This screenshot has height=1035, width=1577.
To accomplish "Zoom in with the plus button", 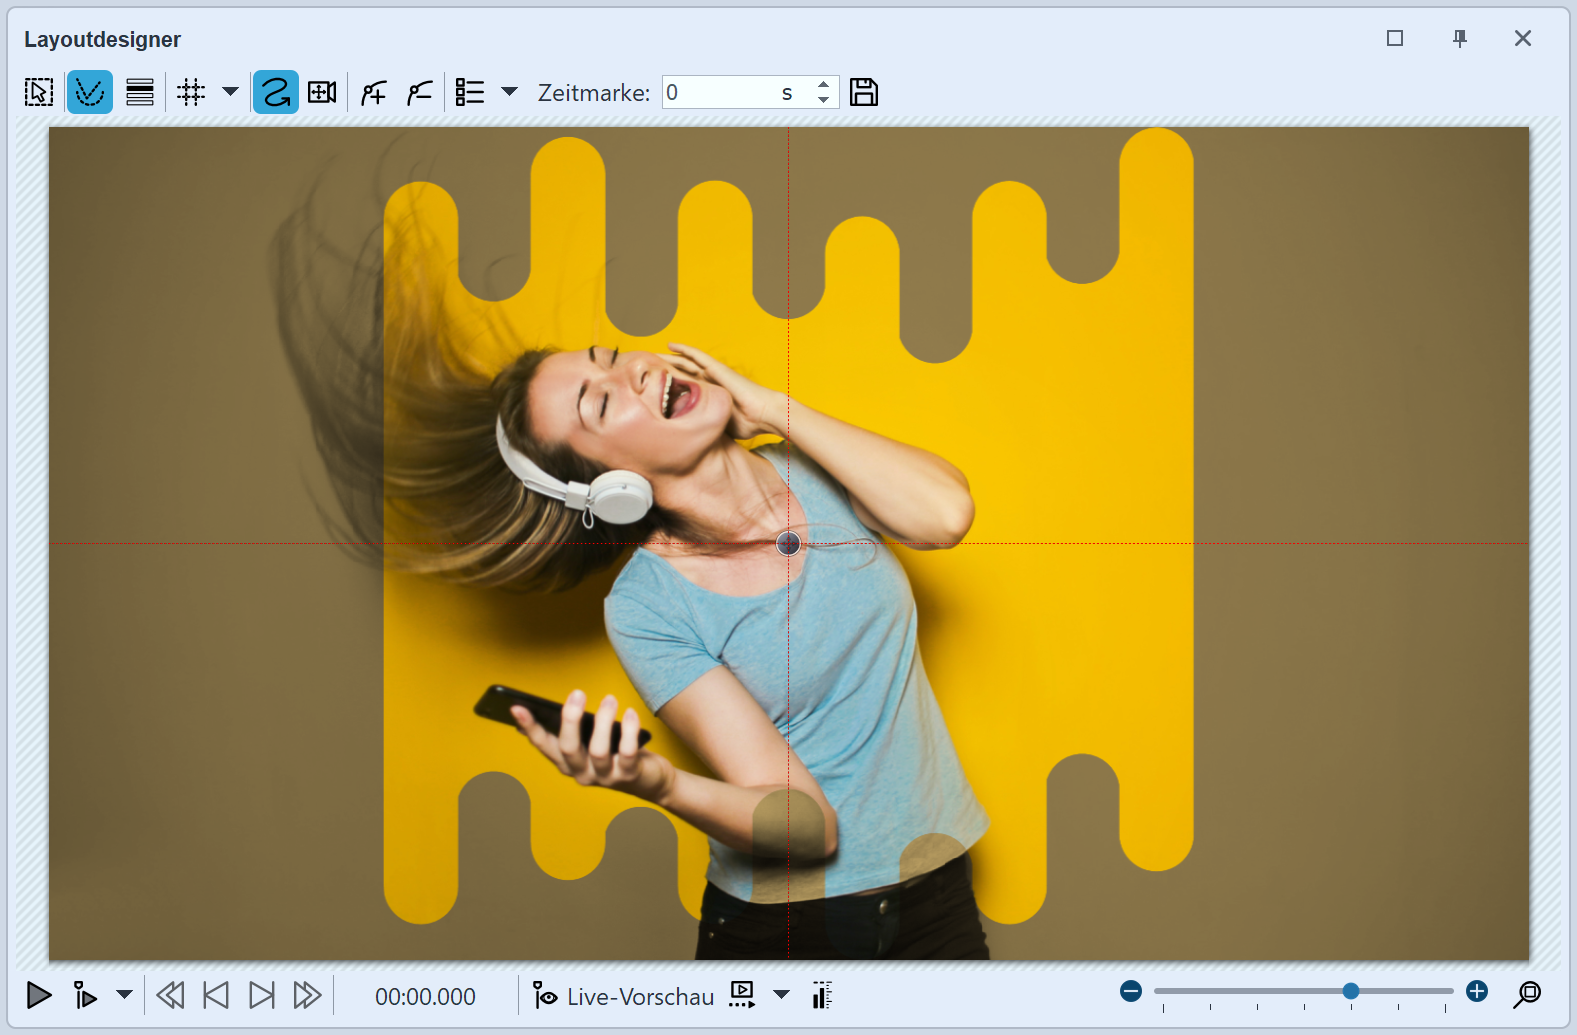I will (1477, 991).
